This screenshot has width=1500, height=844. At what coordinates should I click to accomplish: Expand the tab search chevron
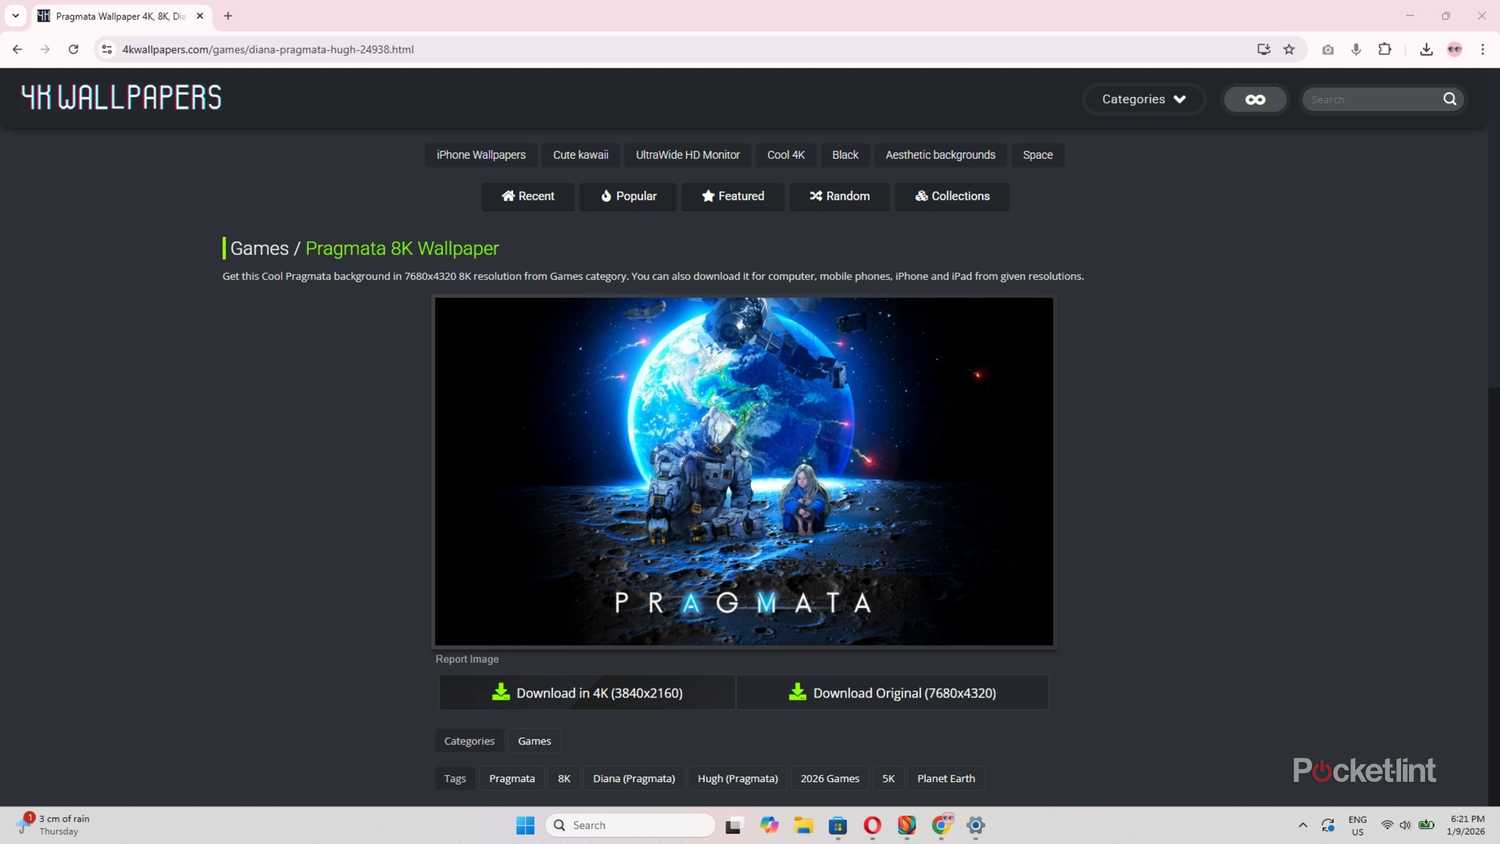tap(15, 16)
